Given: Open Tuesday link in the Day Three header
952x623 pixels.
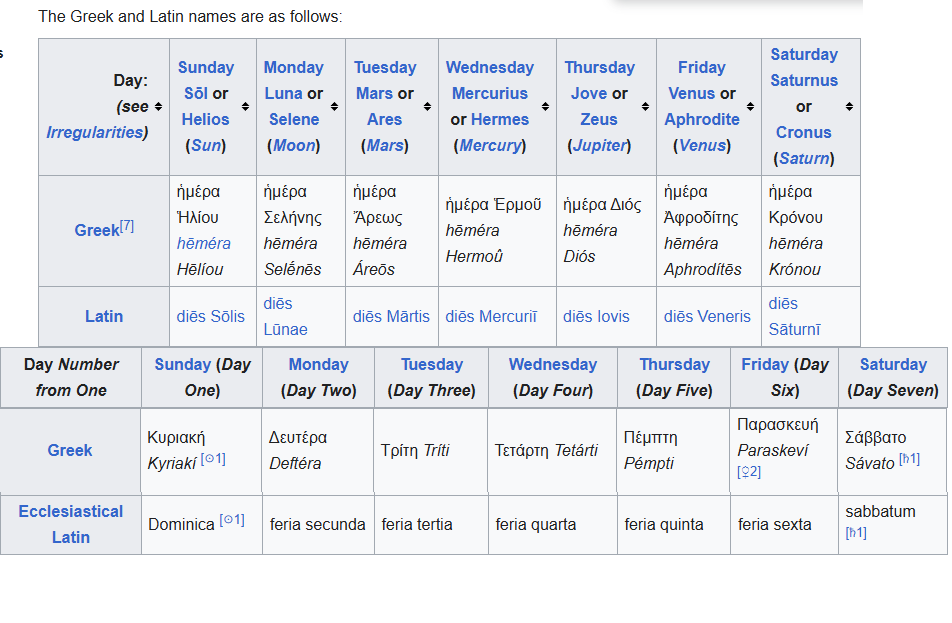Looking at the screenshot, I should (x=432, y=364).
